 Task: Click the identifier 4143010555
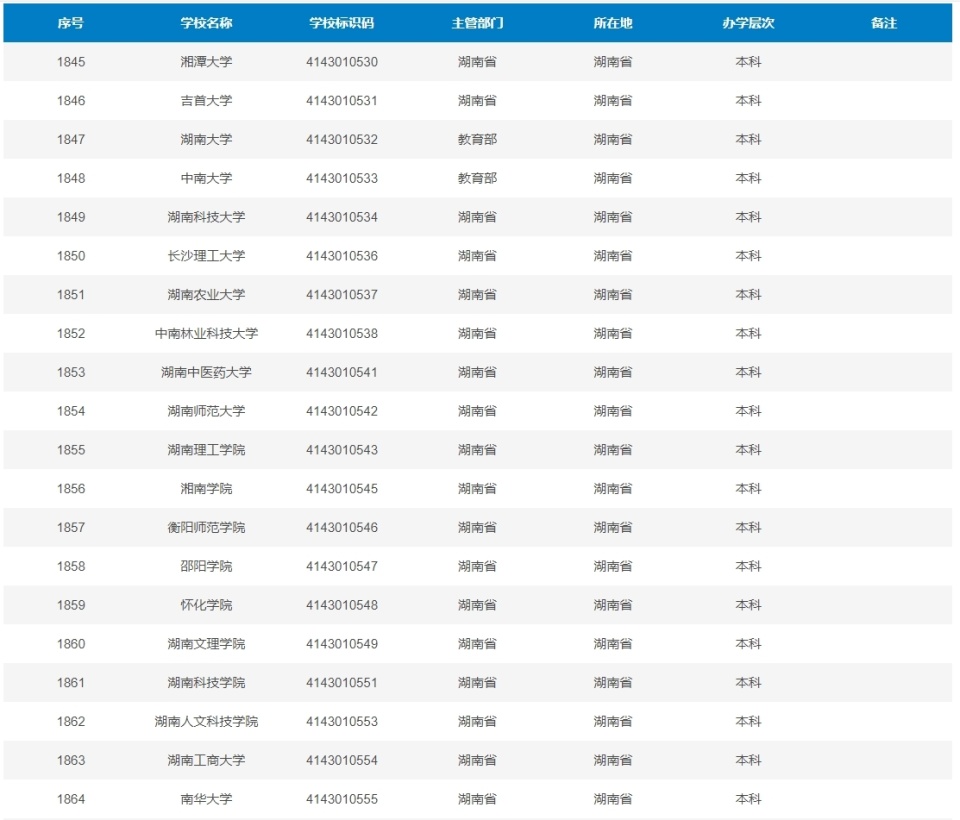pyautogui.click(x=342, y=799)
